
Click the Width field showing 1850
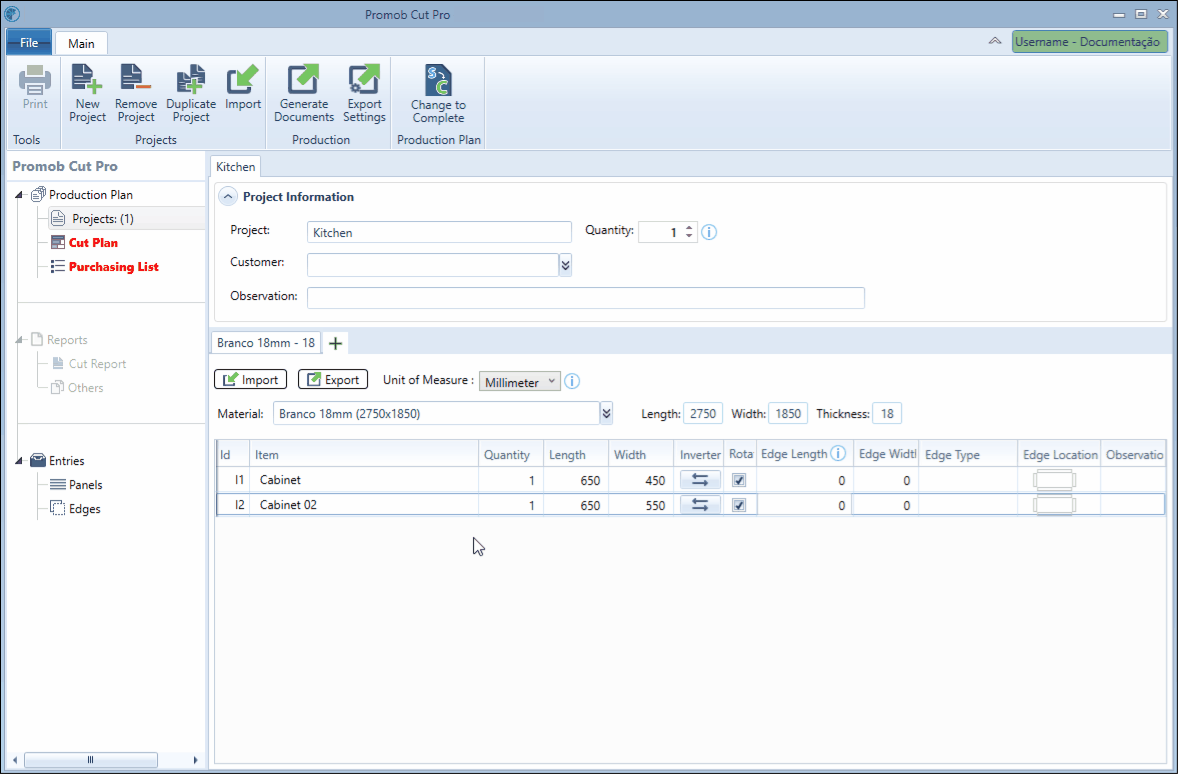click(x=788, y=413)
